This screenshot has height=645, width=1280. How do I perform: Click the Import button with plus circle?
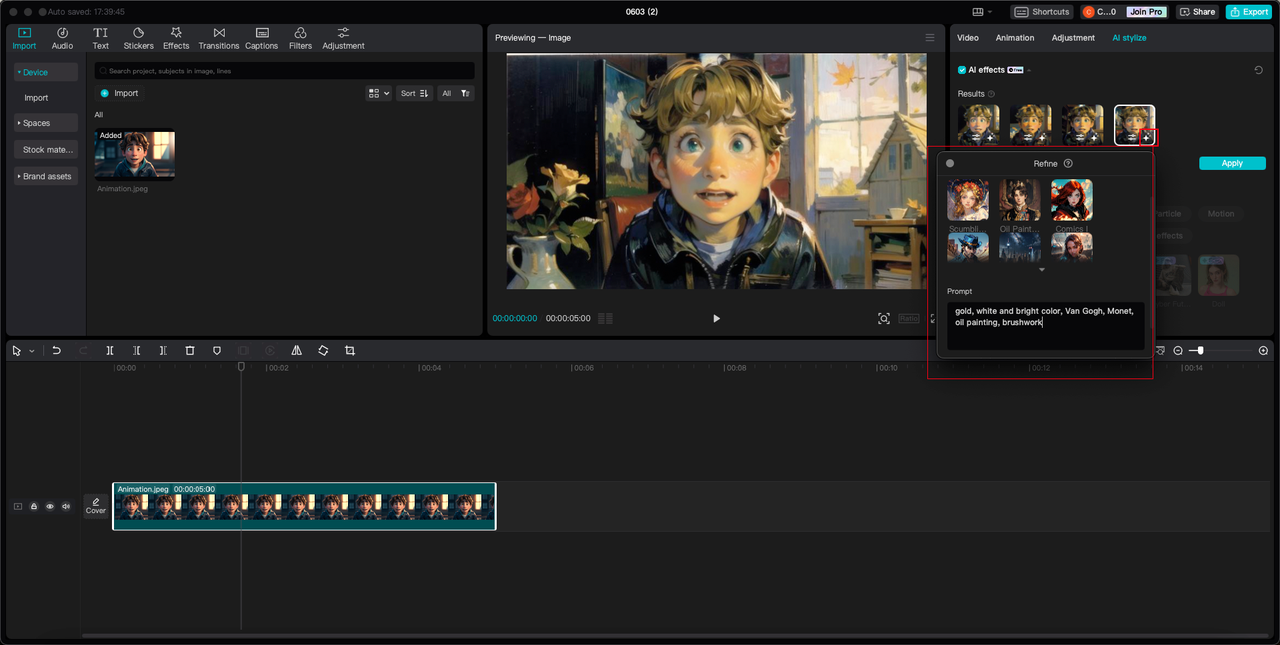(119, 93)
